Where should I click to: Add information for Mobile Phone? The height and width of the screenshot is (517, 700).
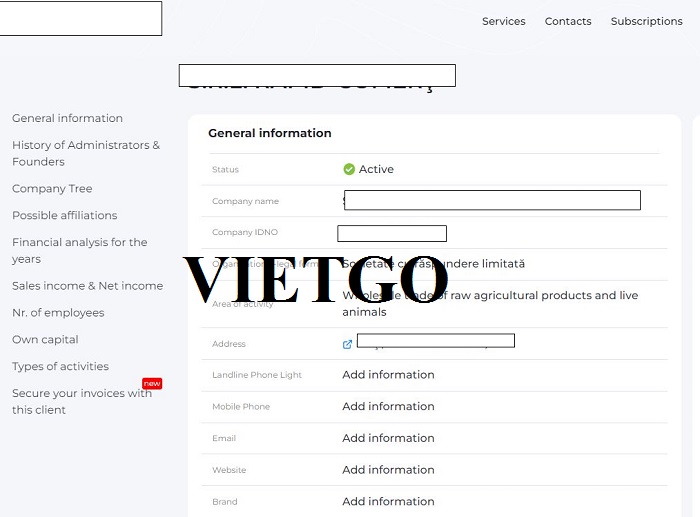pyautogui.click(x=388, y=407)
